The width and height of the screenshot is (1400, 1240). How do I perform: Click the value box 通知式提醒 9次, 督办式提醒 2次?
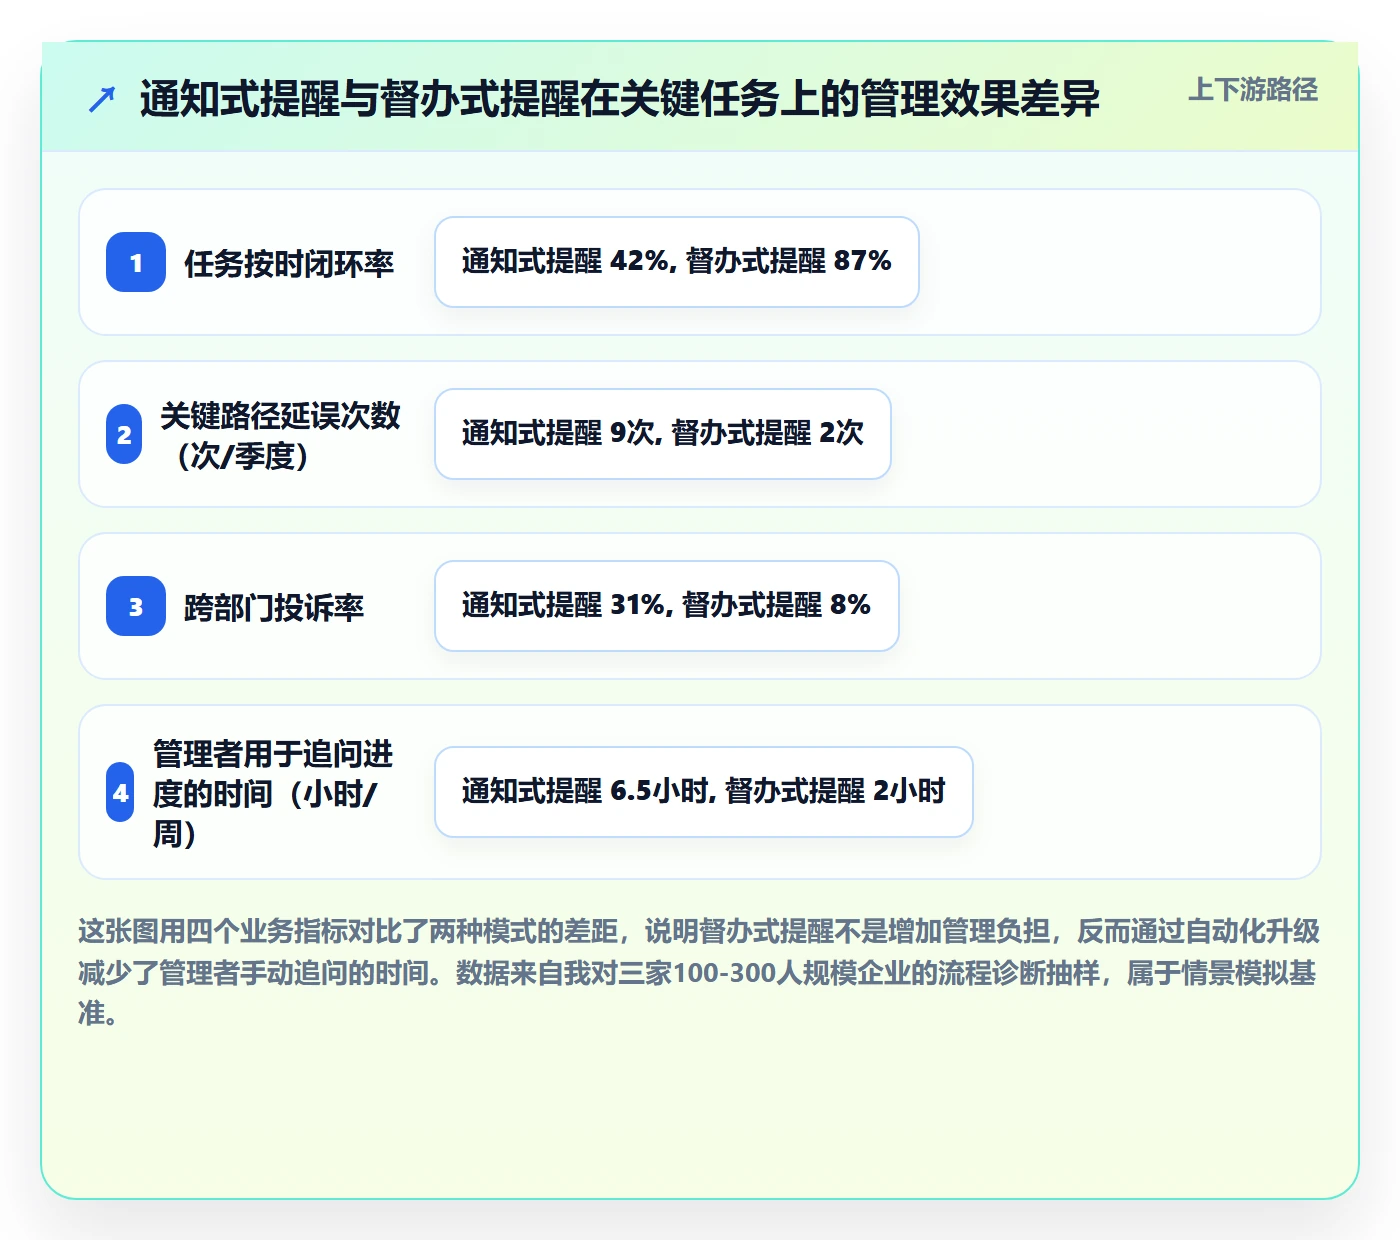click(663, 434)
